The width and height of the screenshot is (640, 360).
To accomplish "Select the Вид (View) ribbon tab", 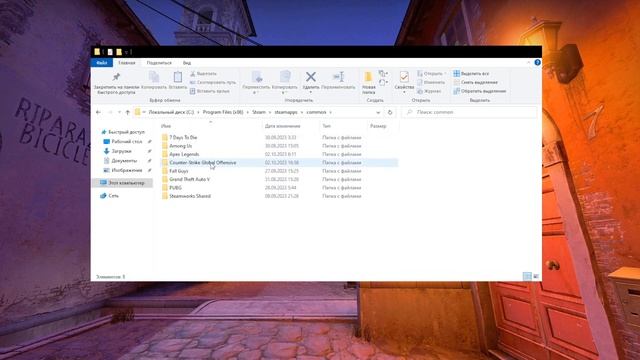I will [x=187, y=63].
